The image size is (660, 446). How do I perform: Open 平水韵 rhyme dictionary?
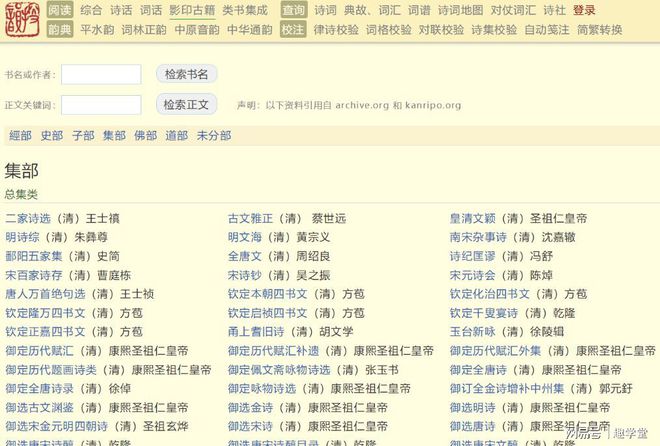click(97, 30)
